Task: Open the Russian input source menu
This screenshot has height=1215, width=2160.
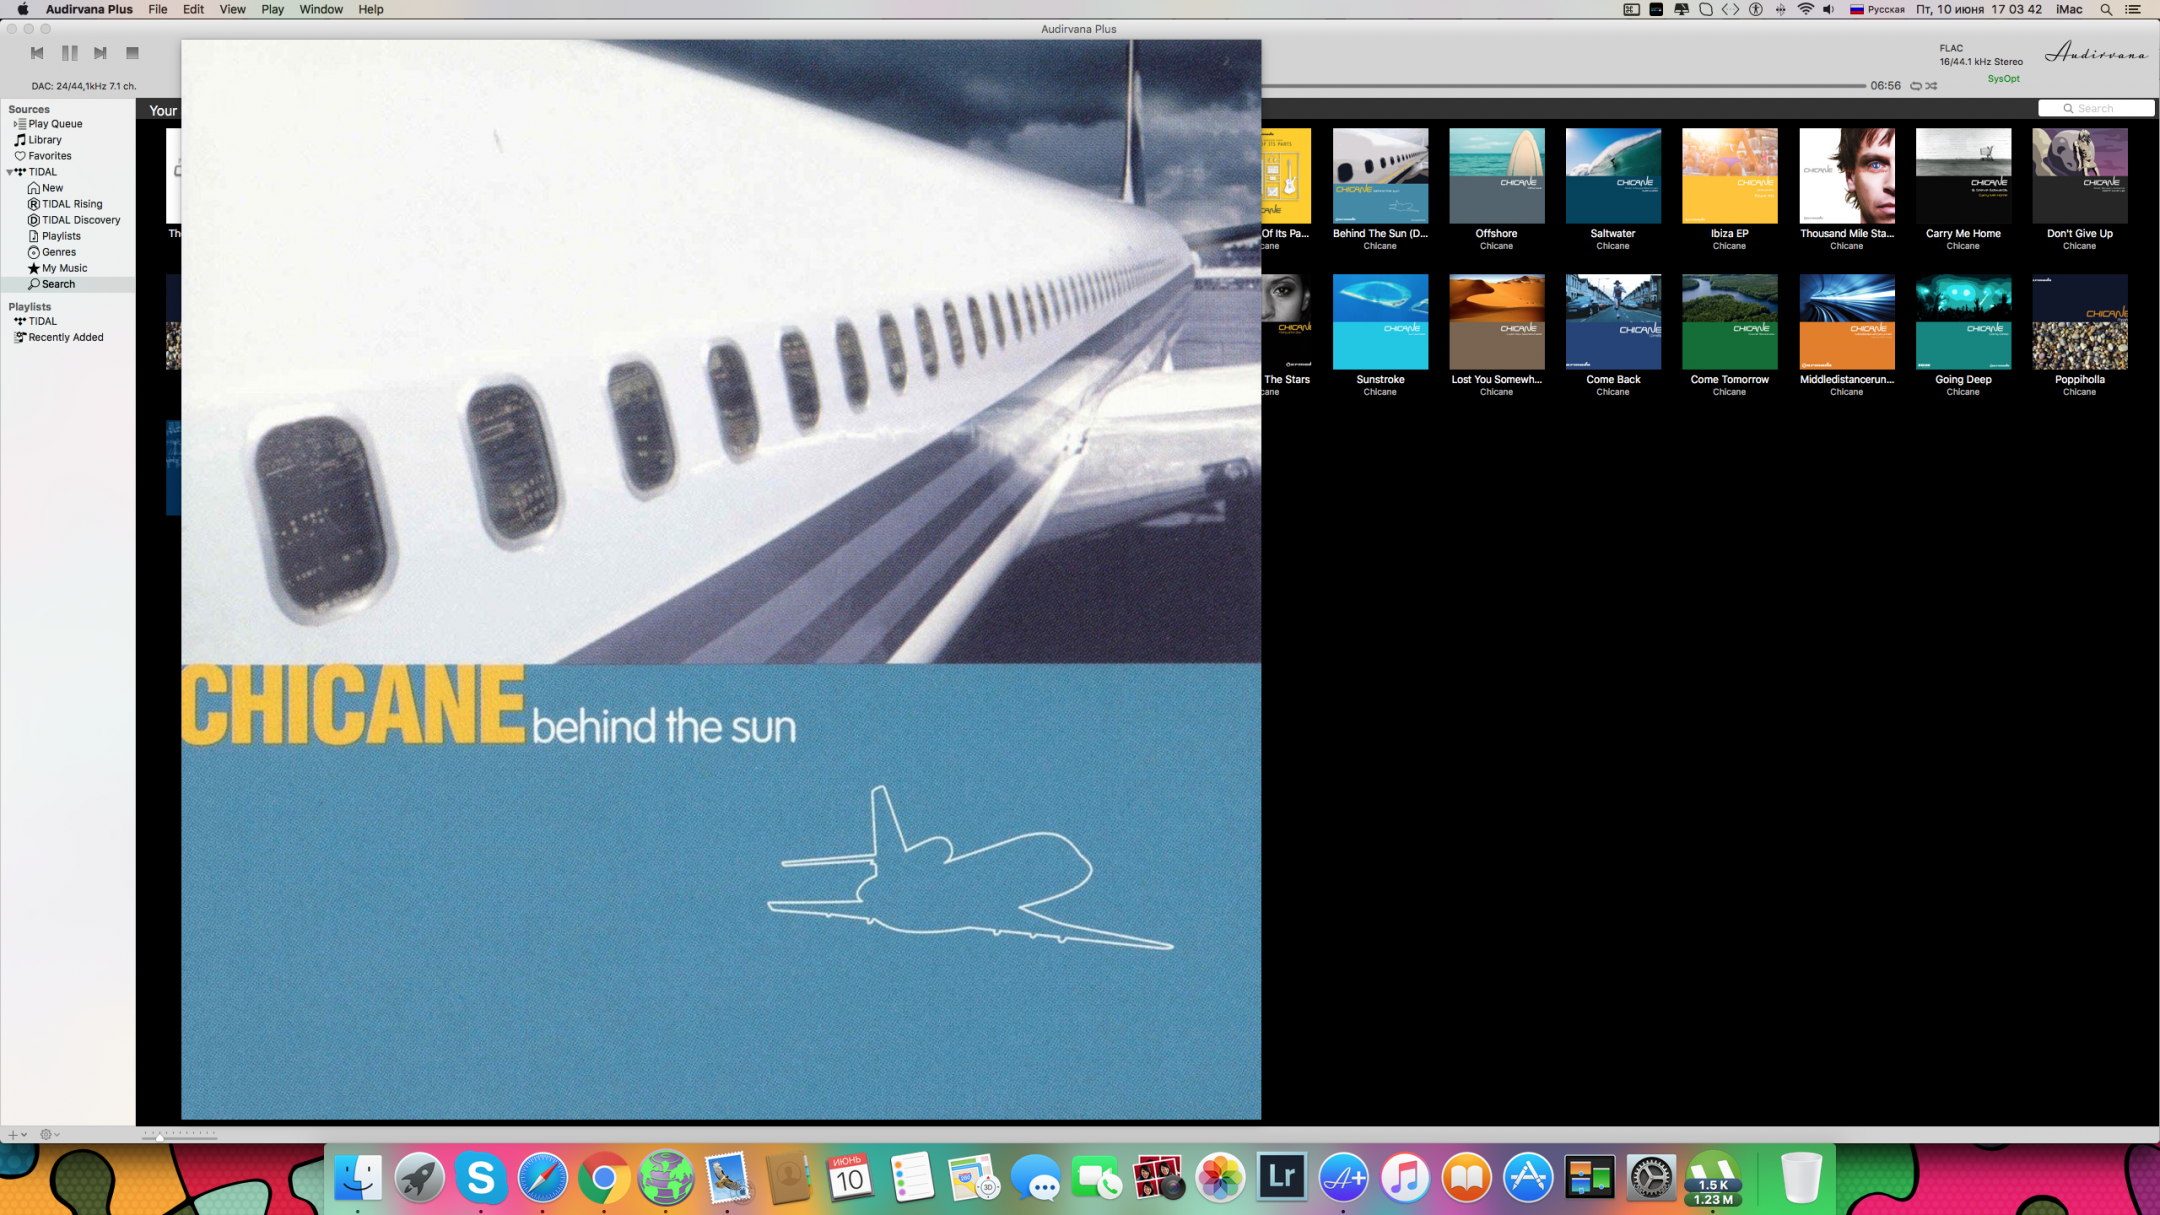Action: coord(1876,9)
